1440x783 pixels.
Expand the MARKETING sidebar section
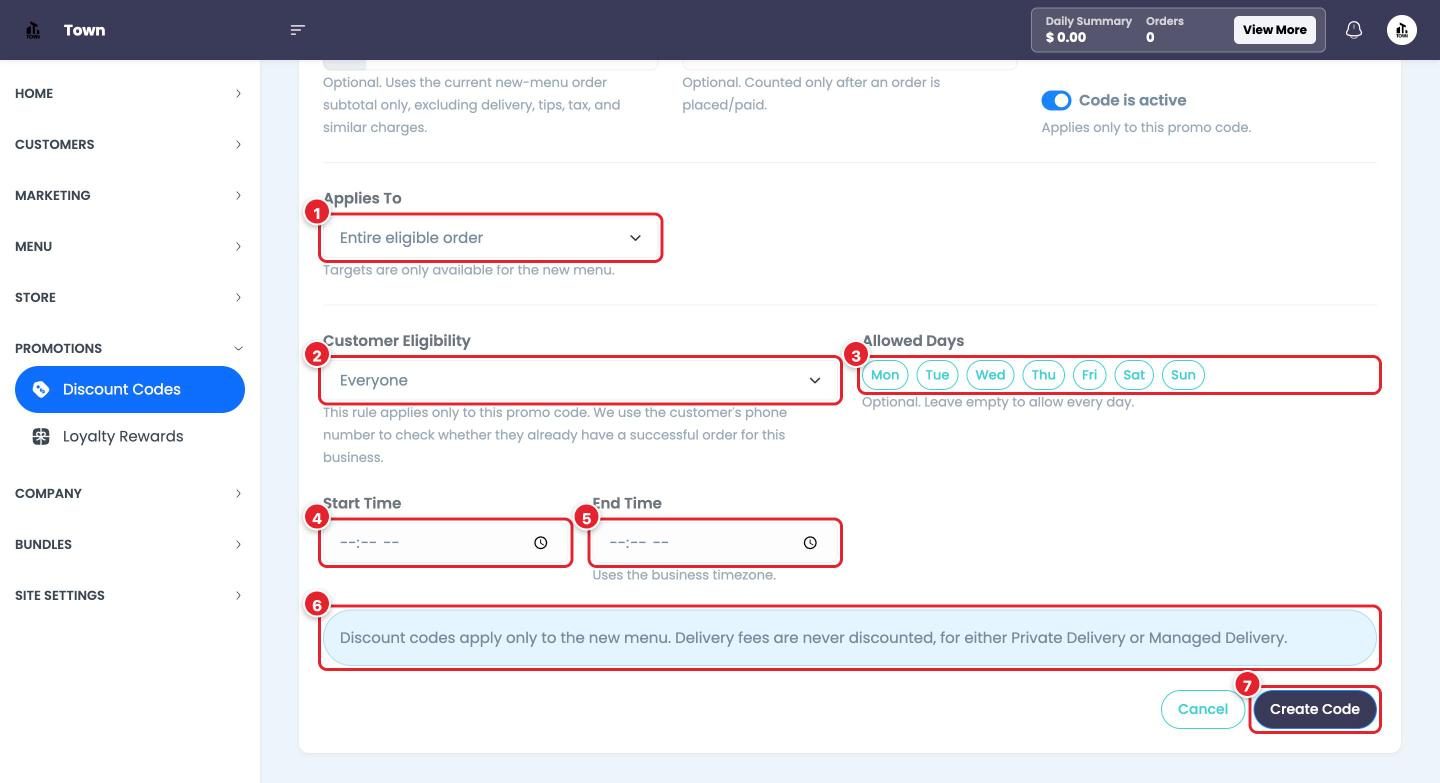pyautogui.click(x=128, y=195)
